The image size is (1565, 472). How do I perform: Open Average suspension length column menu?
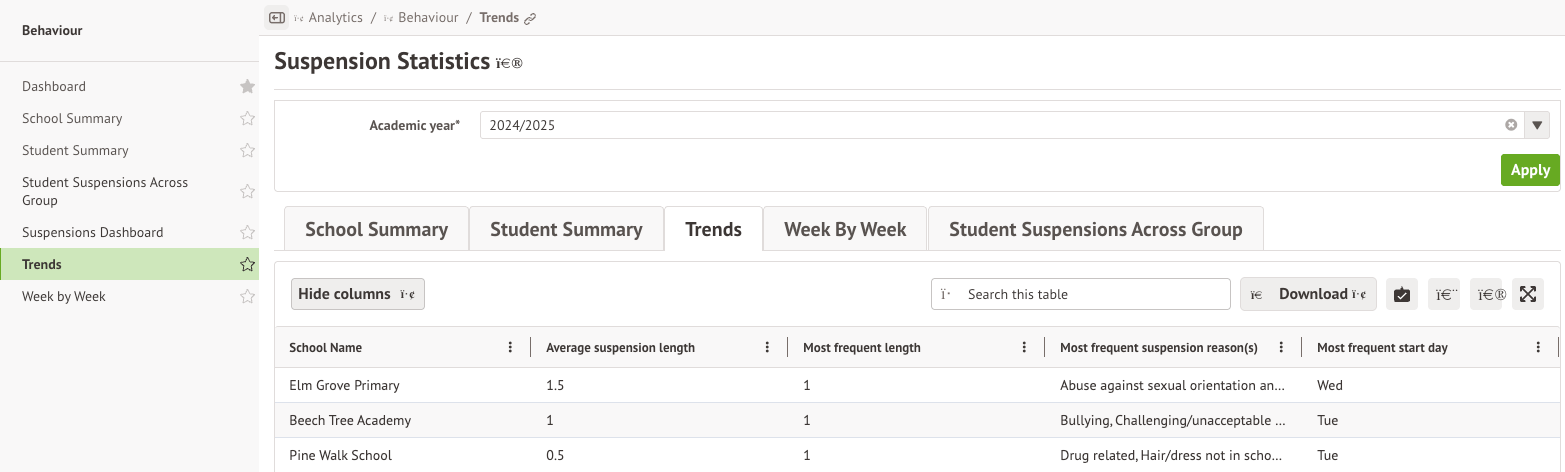pyautogui.click(x=767, y=348)
